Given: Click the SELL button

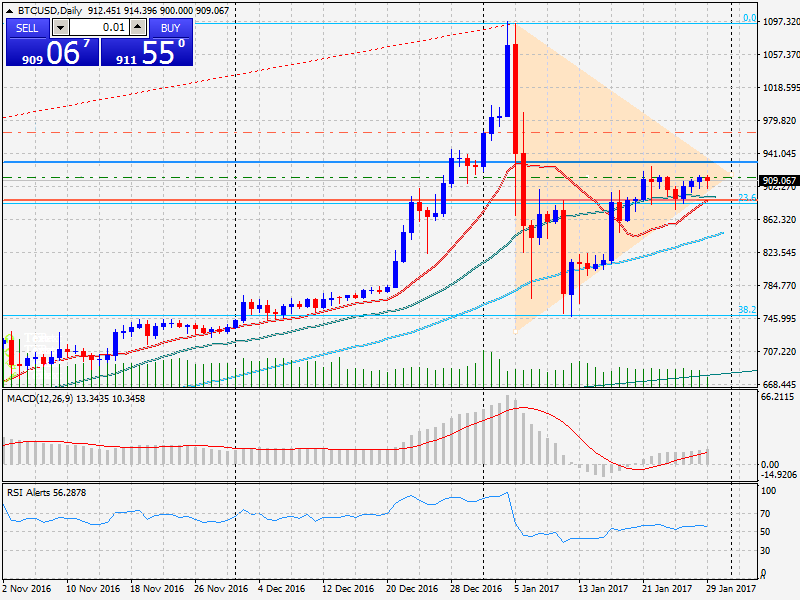Looking at the screenshot, I should click(28, 28).
